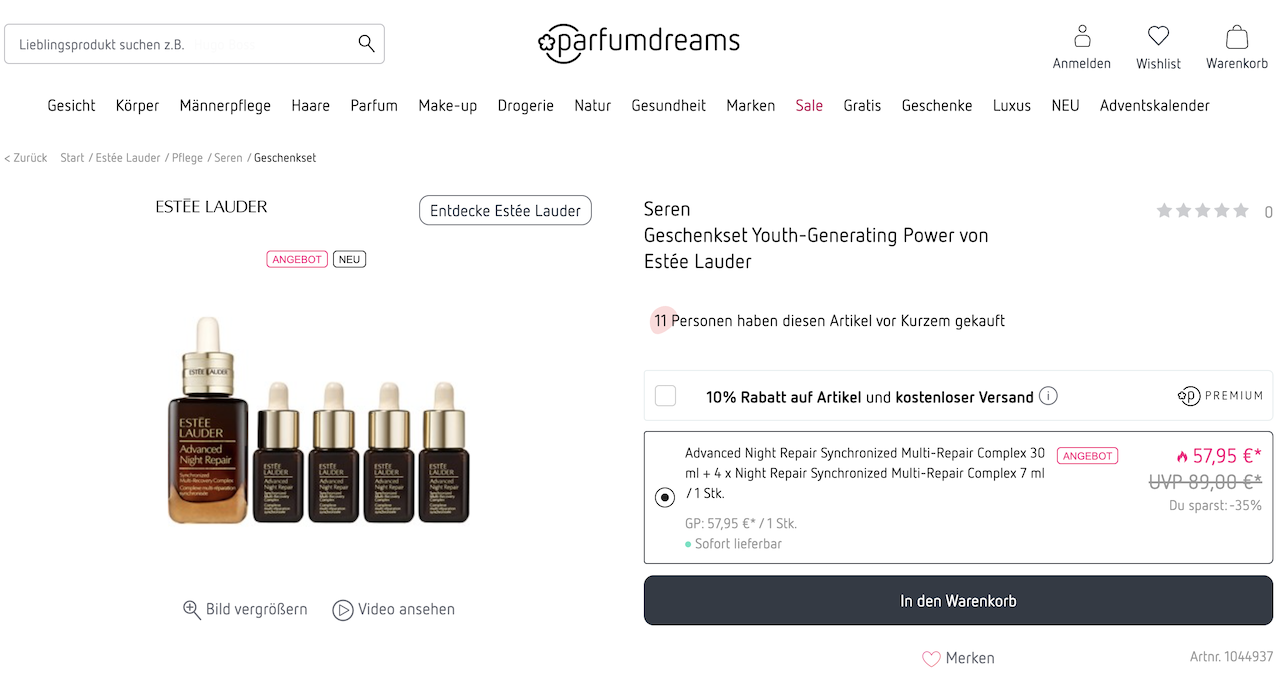This screenshot has height=687, width=1280.
Task: Click the info icon beside kostenloser Versand
Action: tap(1048, 396)
